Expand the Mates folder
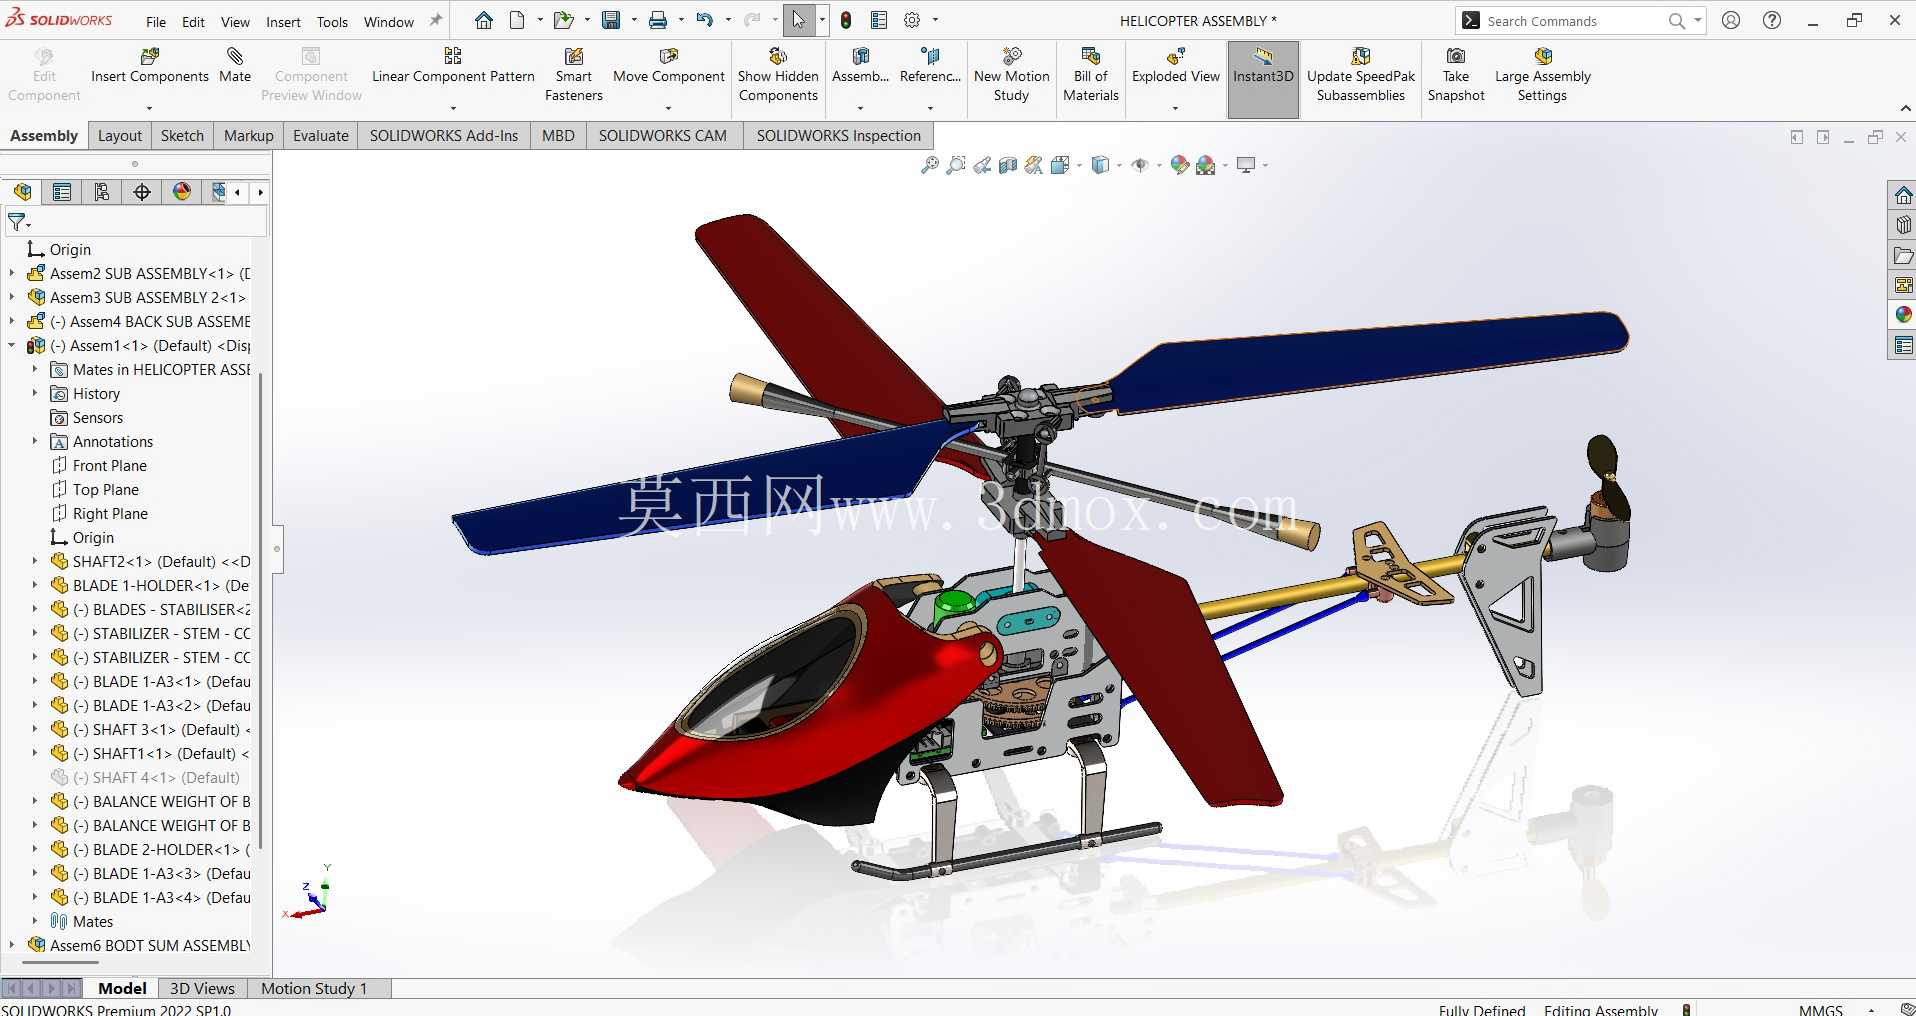The height and width of the screenshot is (1016, 1916). 34,921
